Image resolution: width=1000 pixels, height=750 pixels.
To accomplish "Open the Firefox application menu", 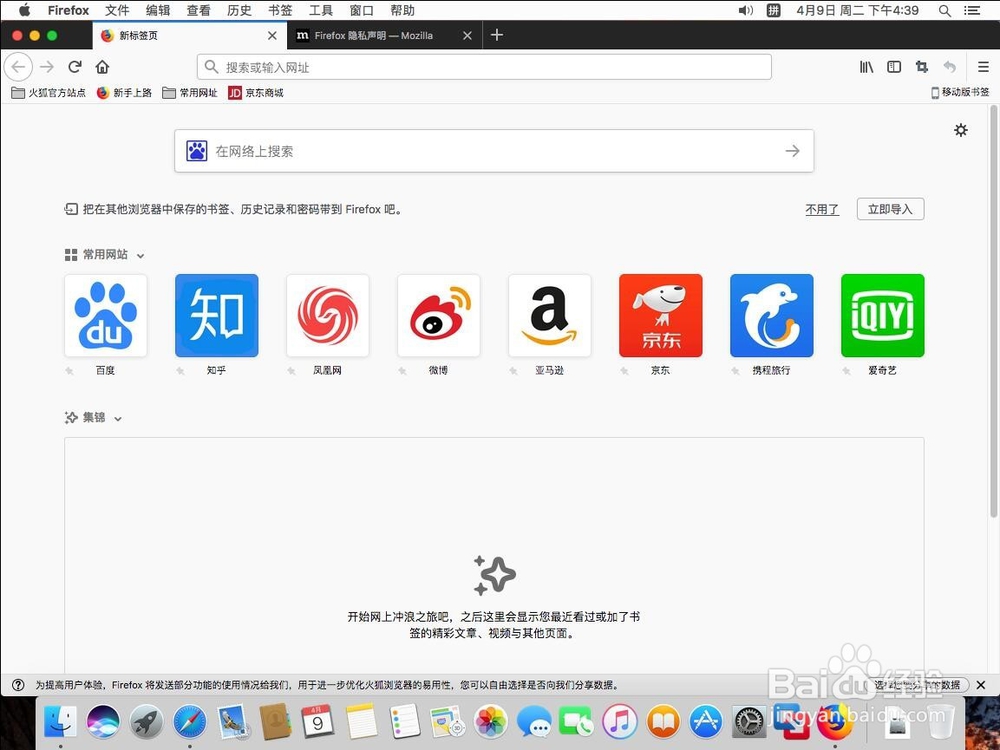I will tap(68, 10).
